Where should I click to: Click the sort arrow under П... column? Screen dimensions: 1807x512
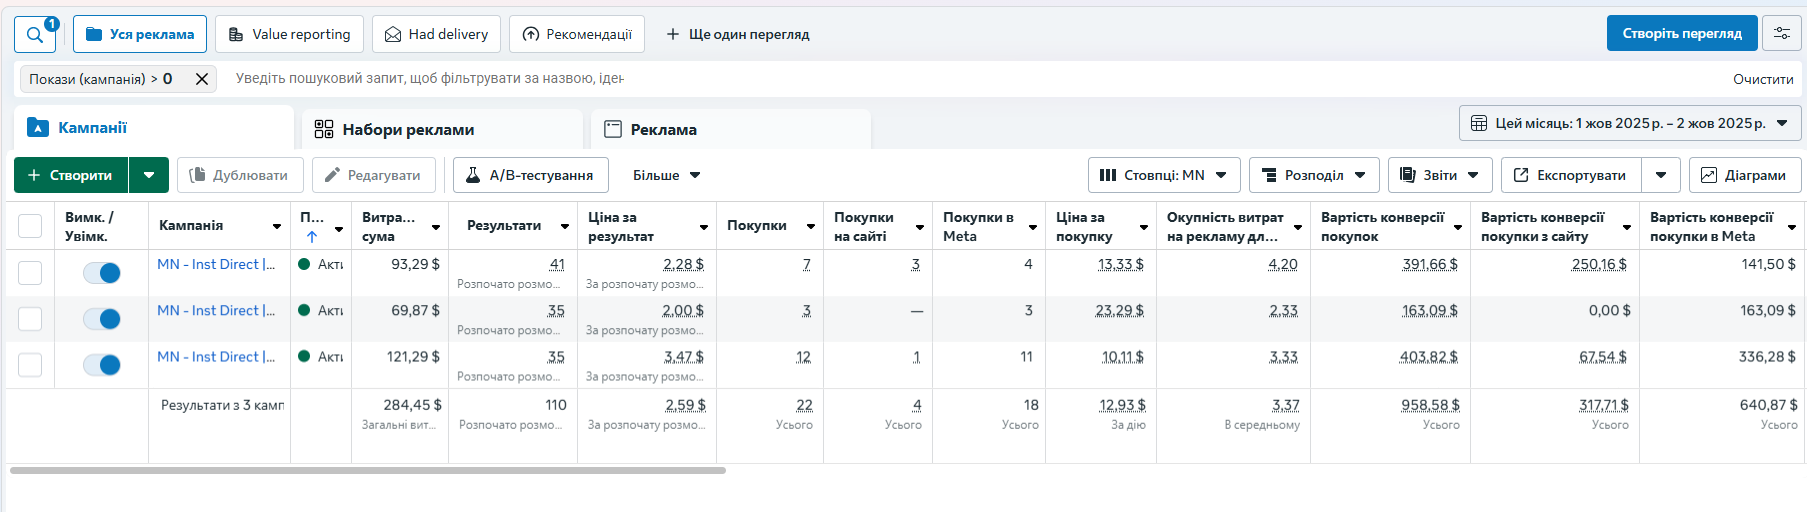(x=312, y=237)
